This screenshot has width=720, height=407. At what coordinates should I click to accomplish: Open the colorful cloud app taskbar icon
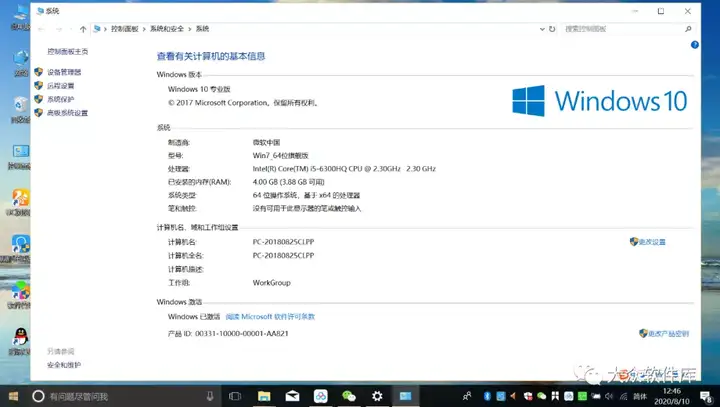[321, 396]
